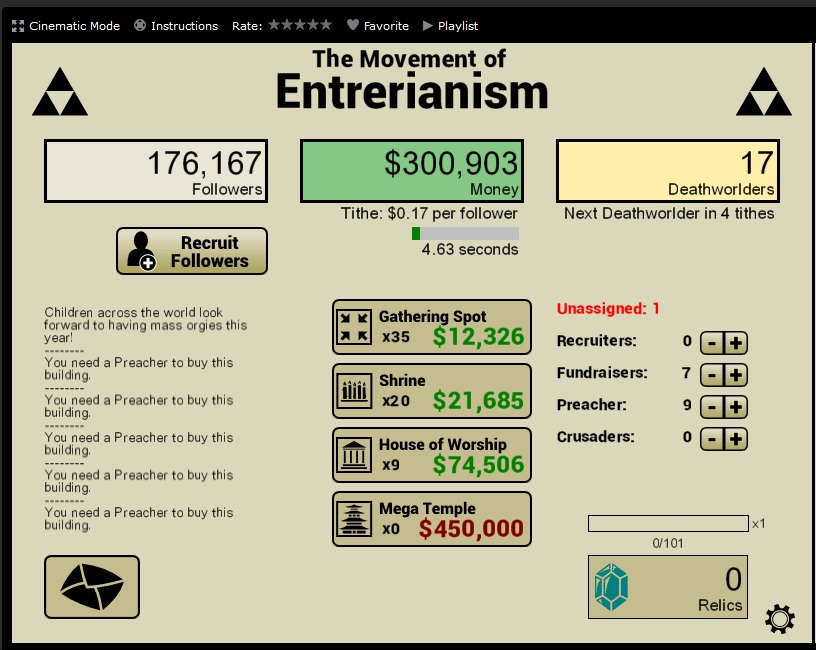Open the Instructions menu item

tap(176, 26)
